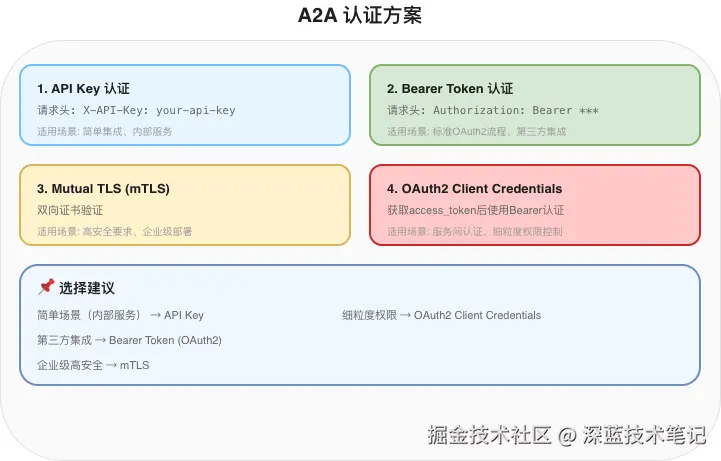This screenshot has width=721, height=461.
Task: Click the 简单集成、内部服务 scenario text
Action: [105, 131]
